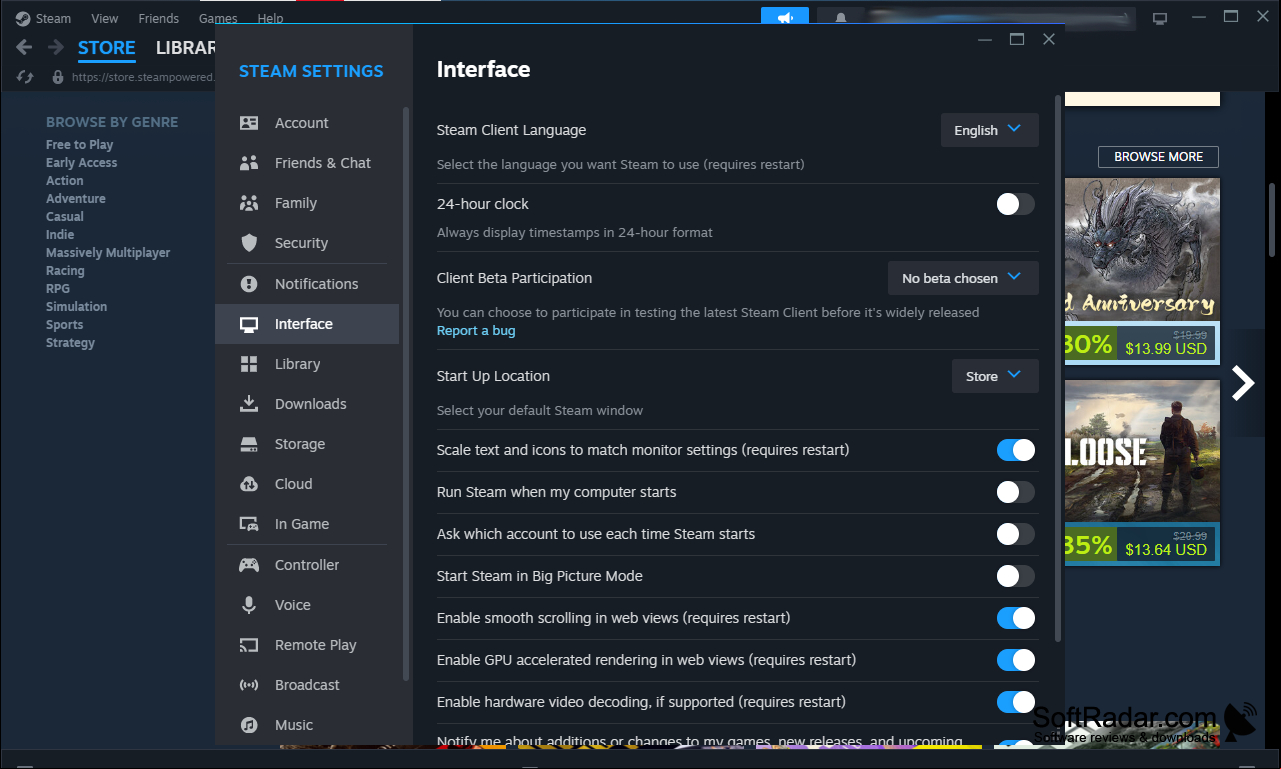Viewport: 1281px width, 769px height.
Task: Click the Storage drive icon
Action: point(249,444)
